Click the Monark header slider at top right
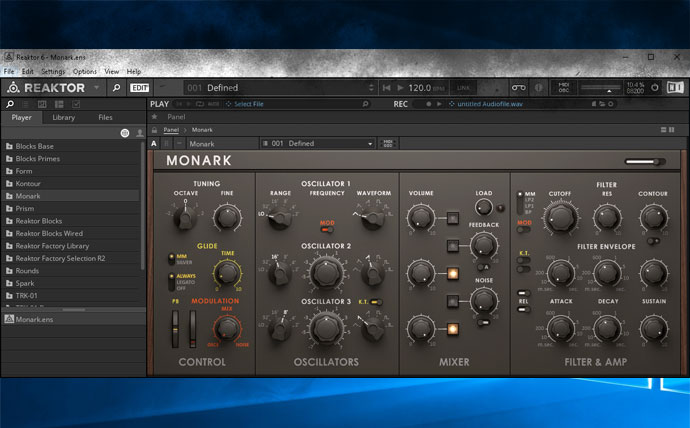The width and height of the screenshot is (690, 428). click(645, 162)
